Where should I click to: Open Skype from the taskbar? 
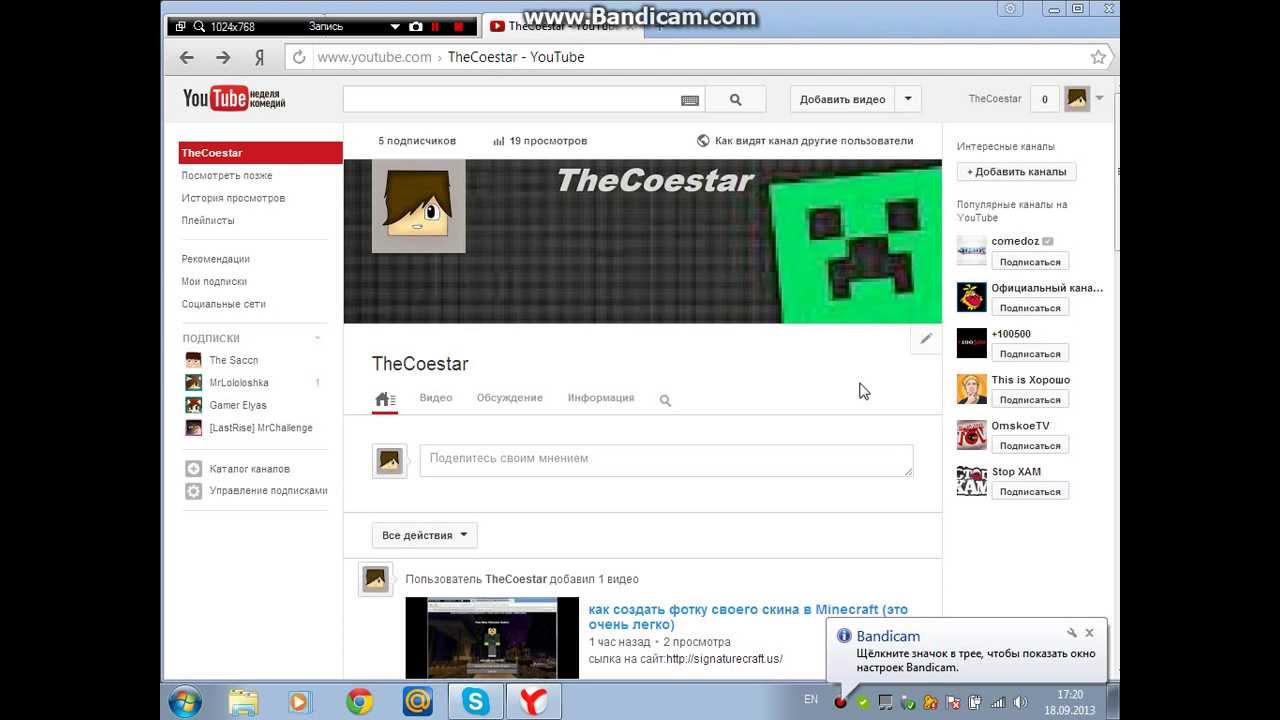(476, 701)
